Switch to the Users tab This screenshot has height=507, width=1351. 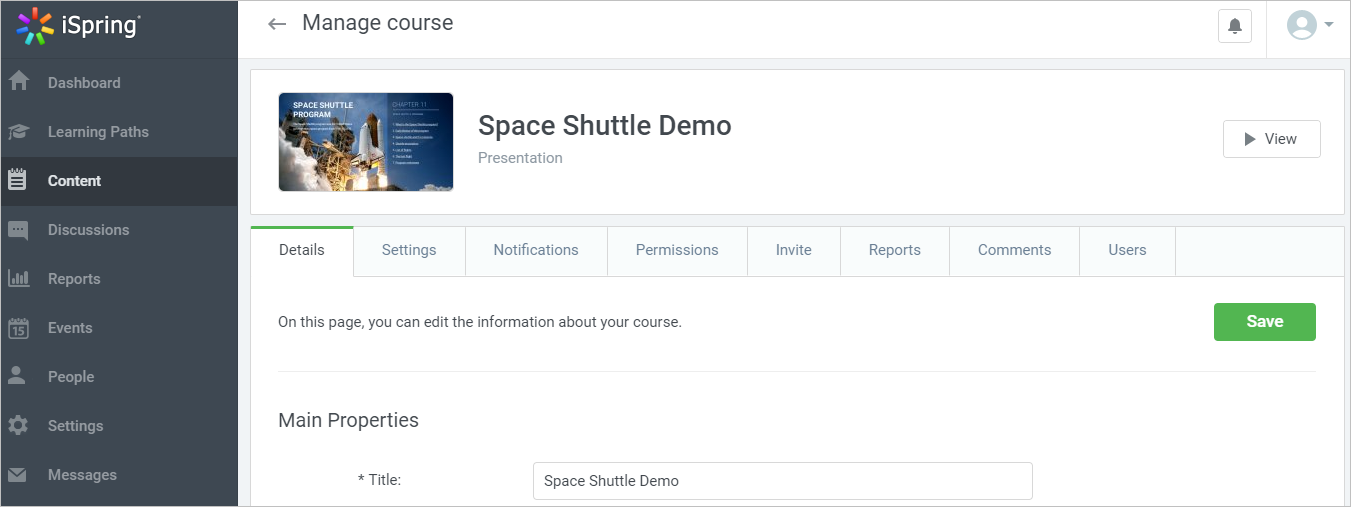coord(1127,251)
